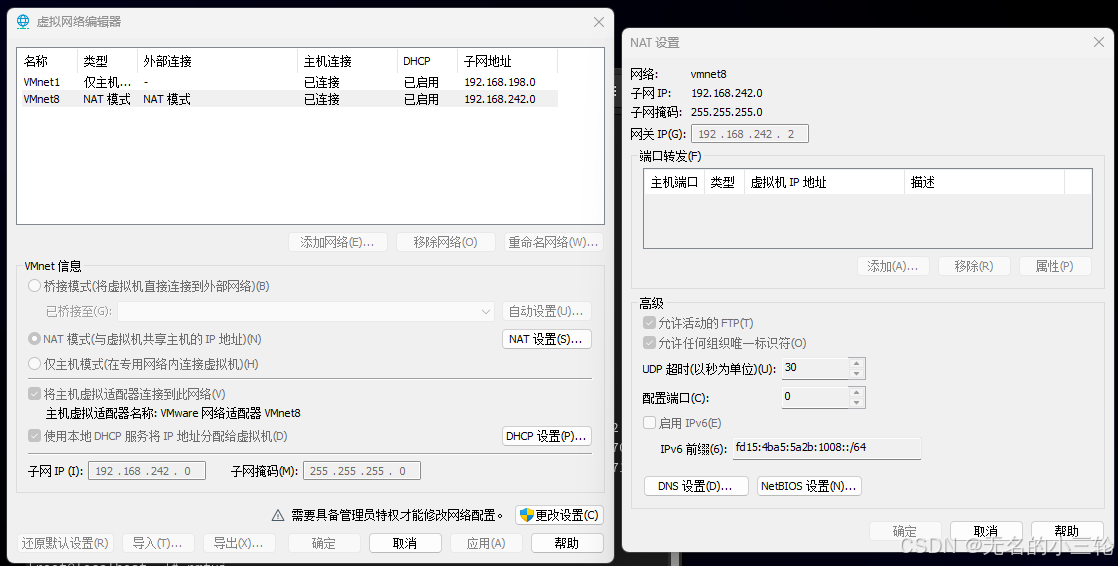Screen dimensions: 1118x566
Task: Open NetBIOS 设置(N)... button
Action: (x=809, y=486)
